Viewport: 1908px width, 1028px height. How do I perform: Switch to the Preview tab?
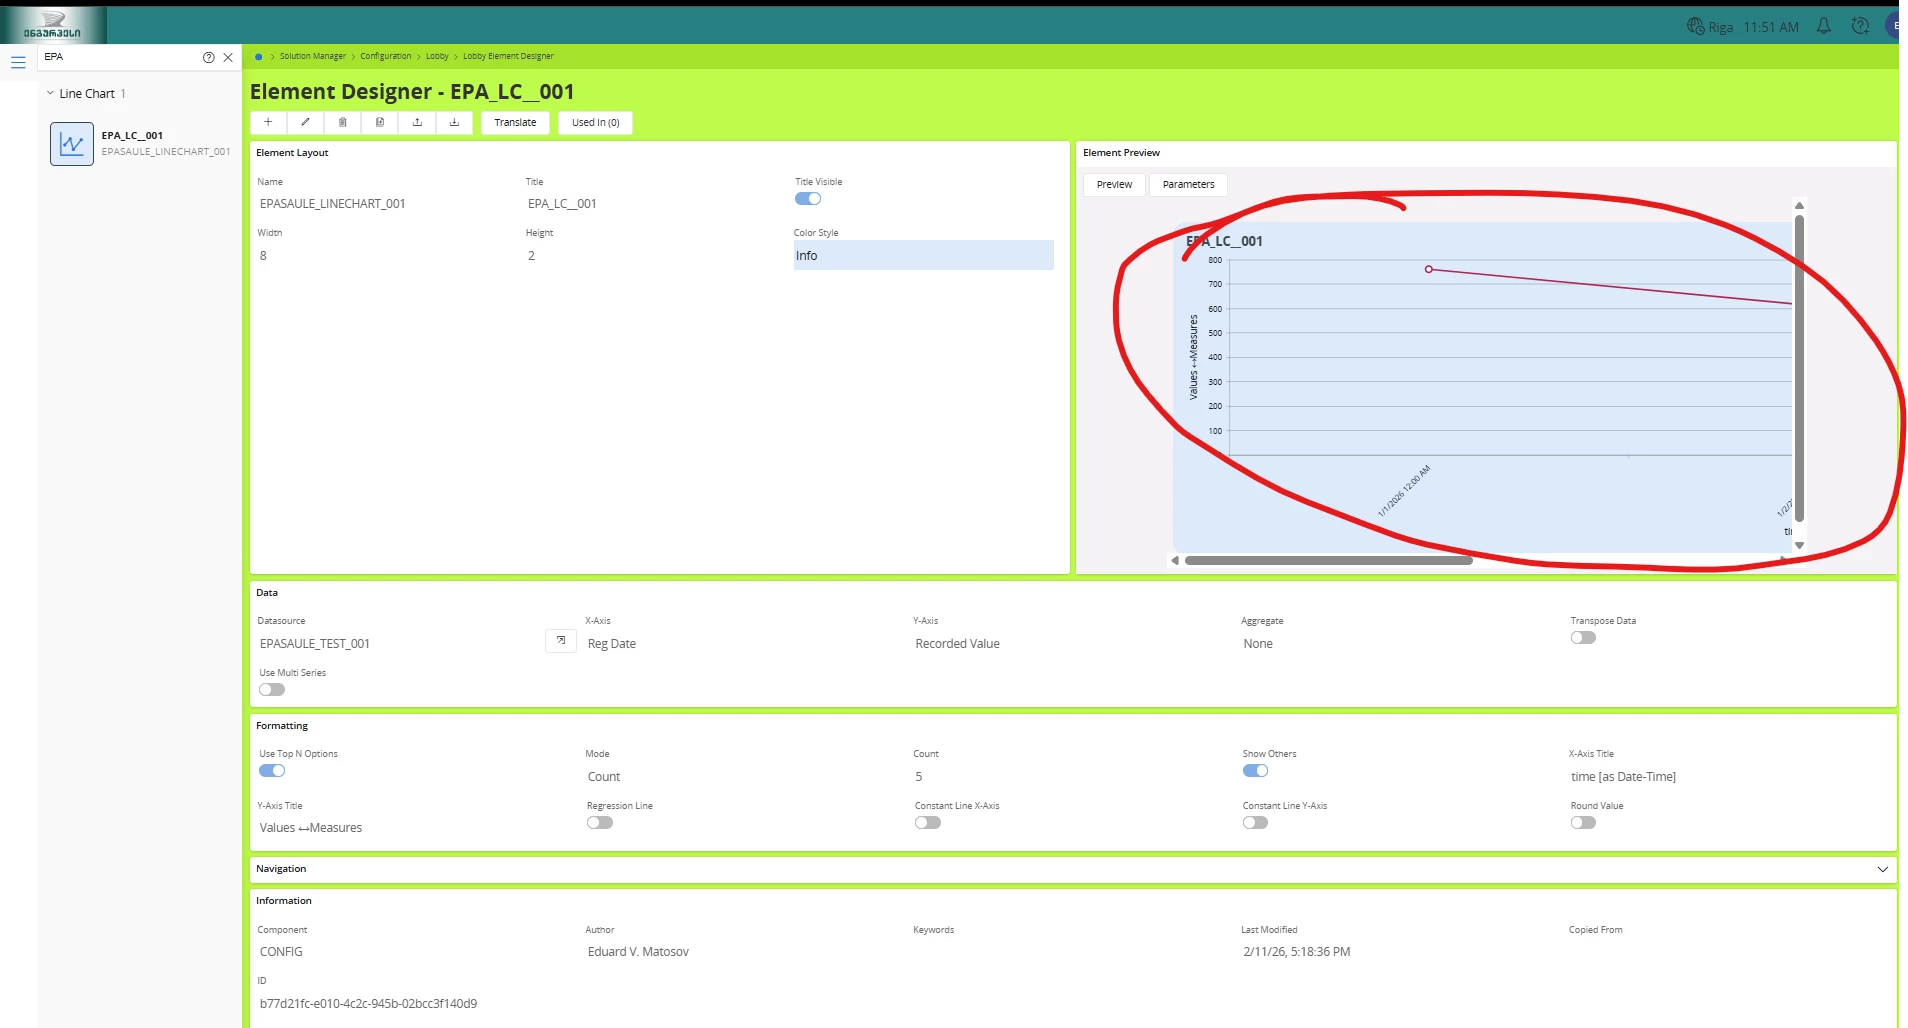(x=1114, y=185)
